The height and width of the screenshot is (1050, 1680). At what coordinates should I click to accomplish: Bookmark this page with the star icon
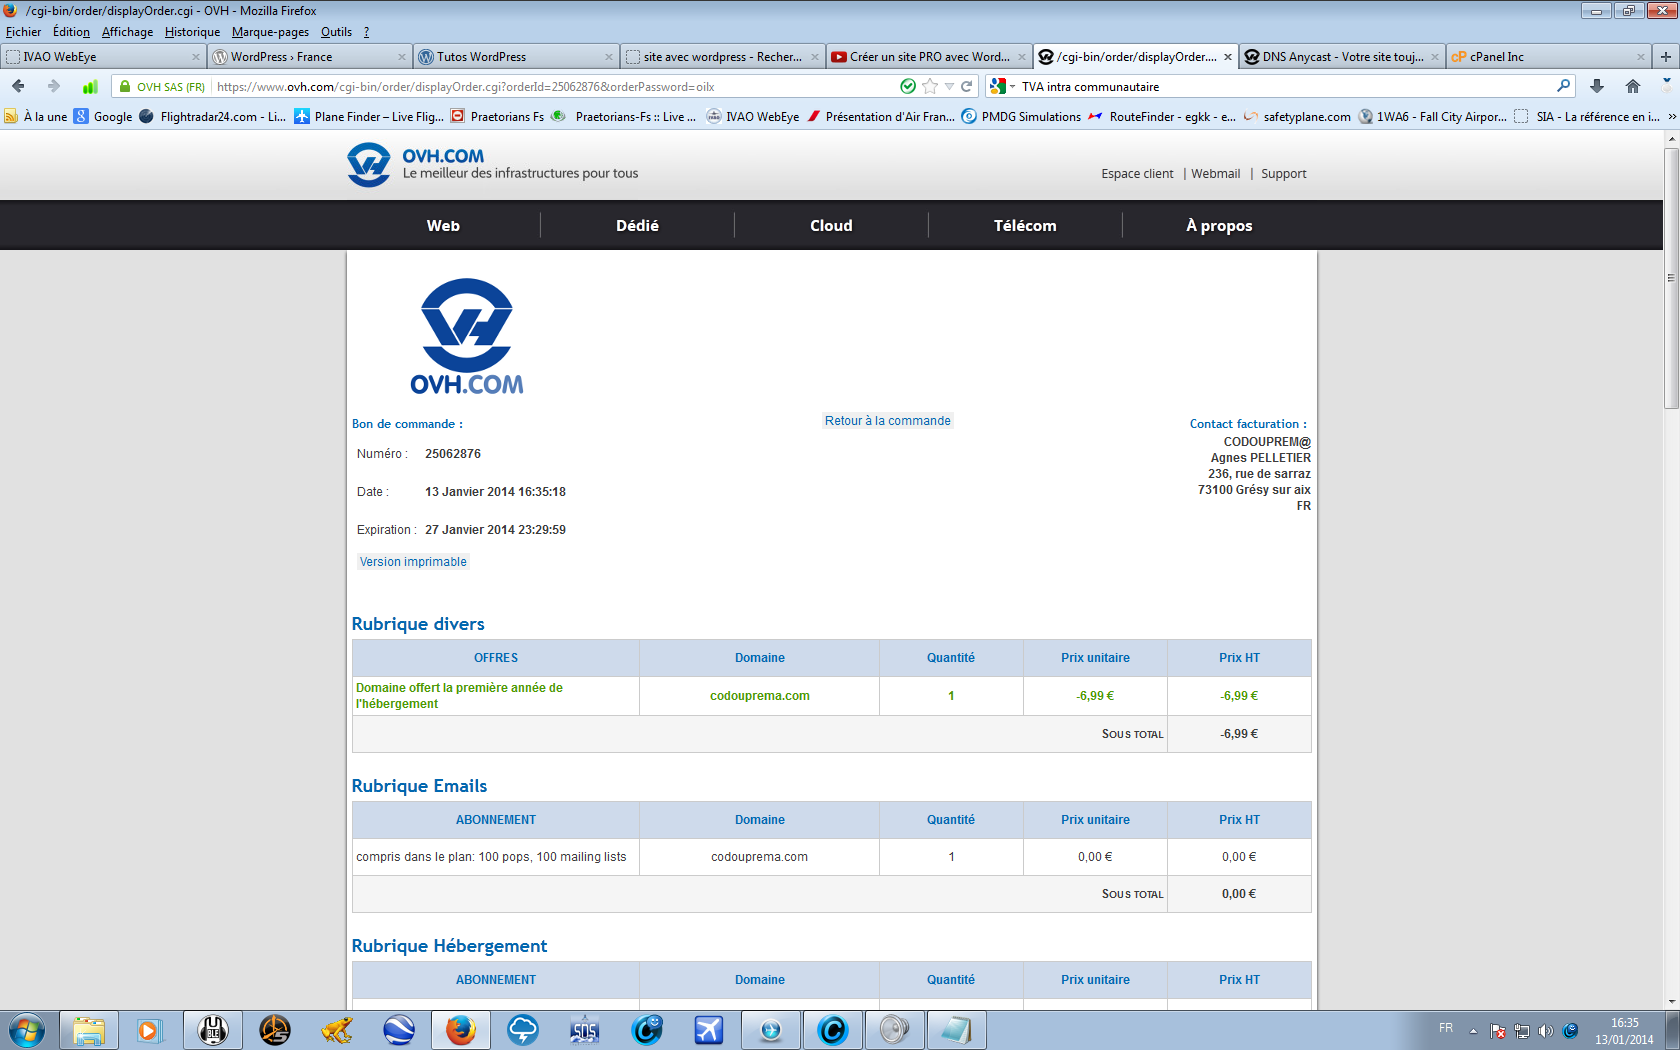(x=930, y=87)
